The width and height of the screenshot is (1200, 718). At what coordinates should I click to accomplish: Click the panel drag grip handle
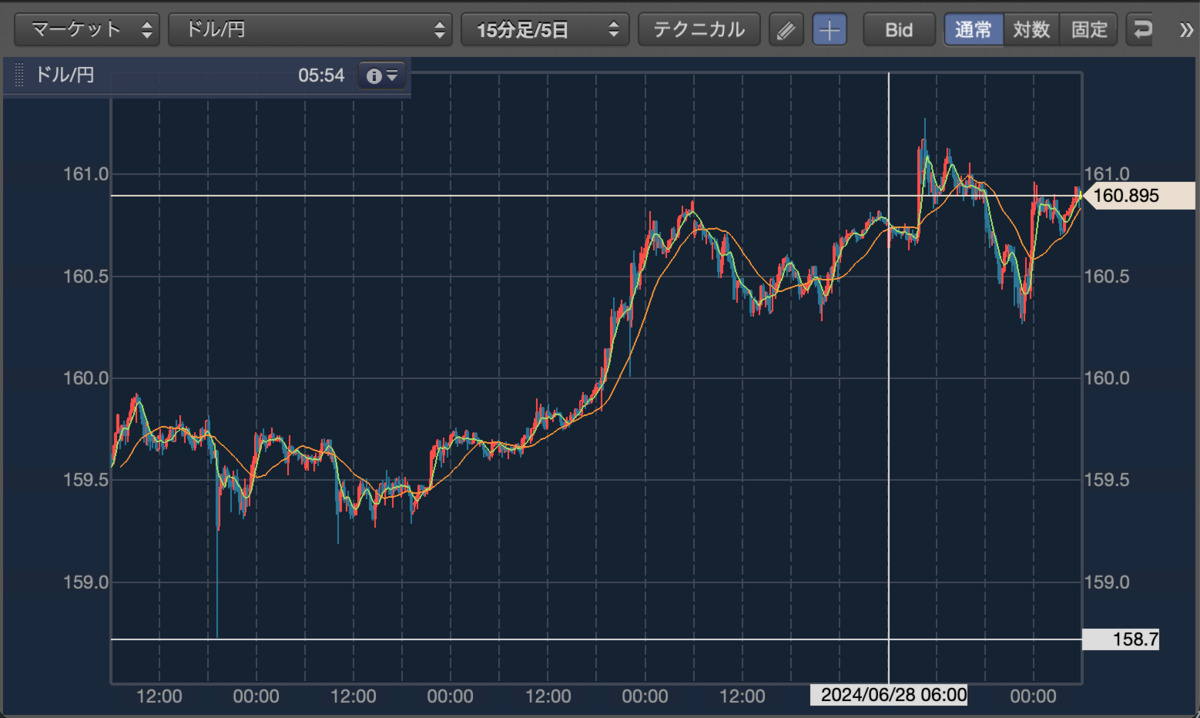(x=18, y=75)
